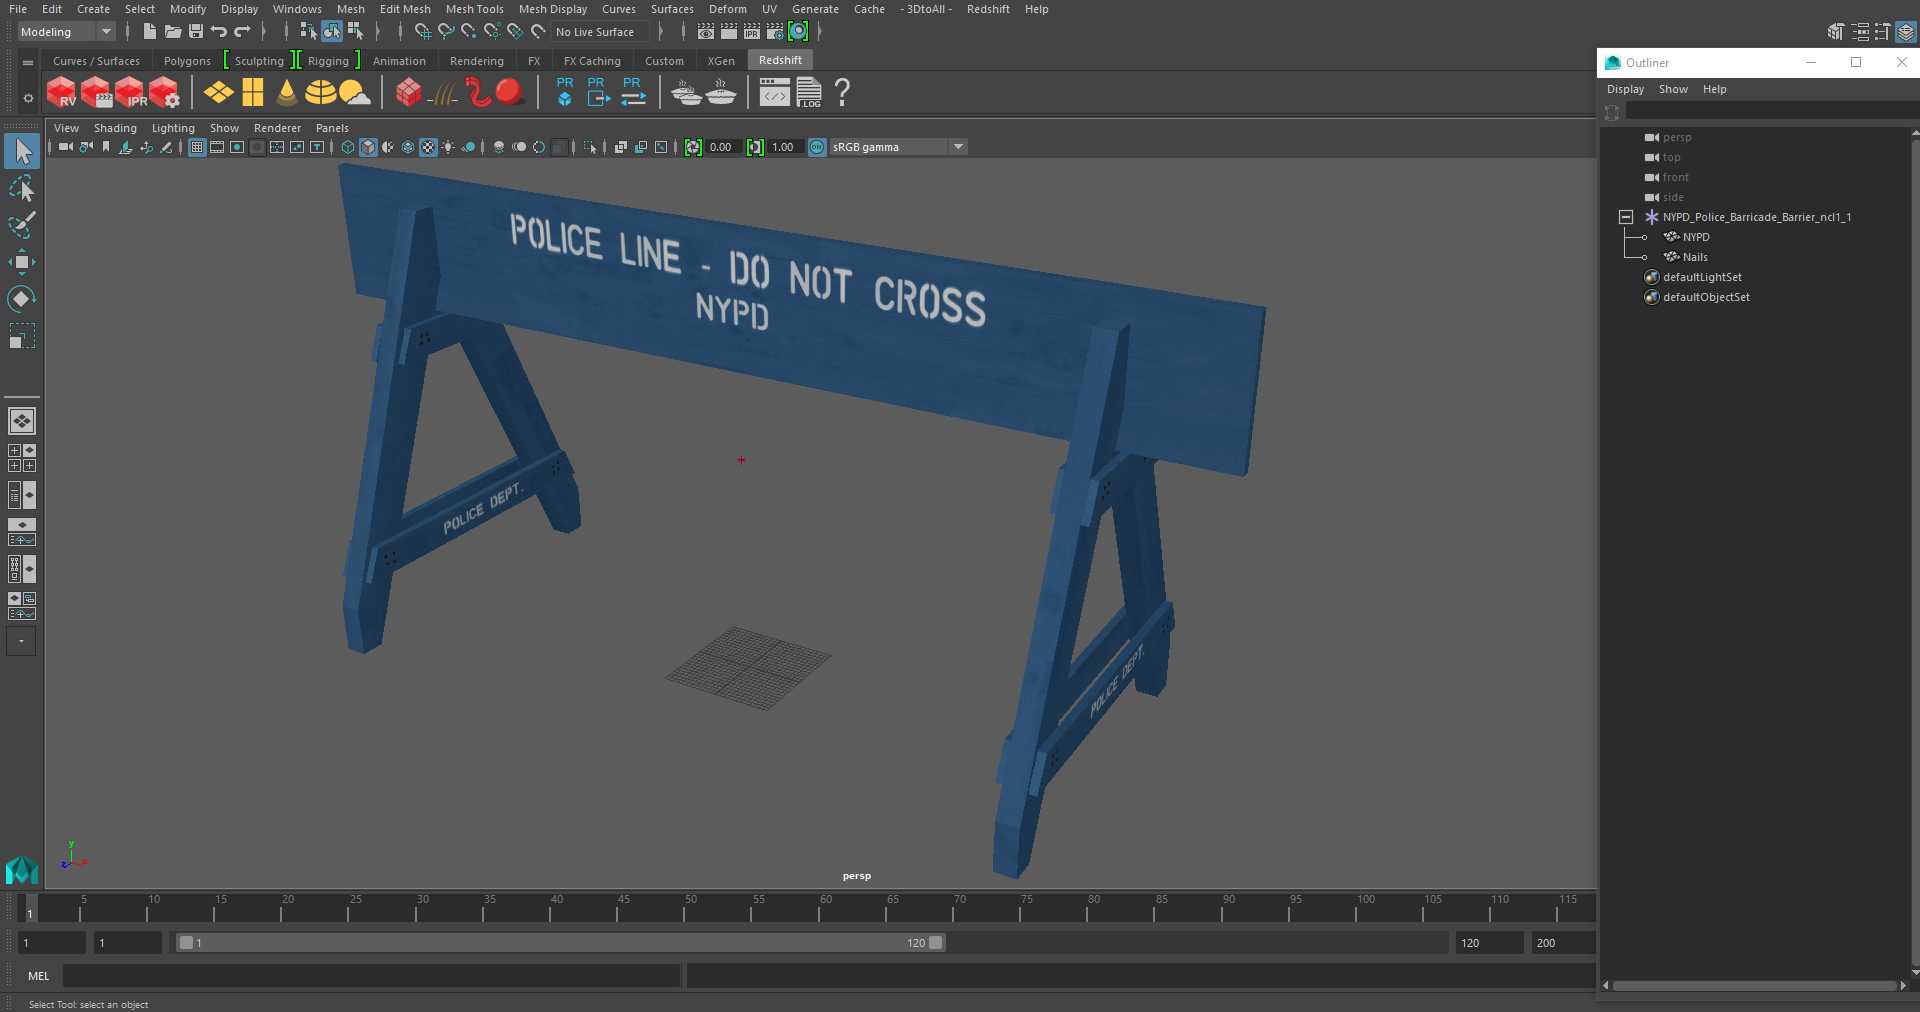
Task: Save the scene with disk icon
Action: pyautogui.click(x=196, y=32)
